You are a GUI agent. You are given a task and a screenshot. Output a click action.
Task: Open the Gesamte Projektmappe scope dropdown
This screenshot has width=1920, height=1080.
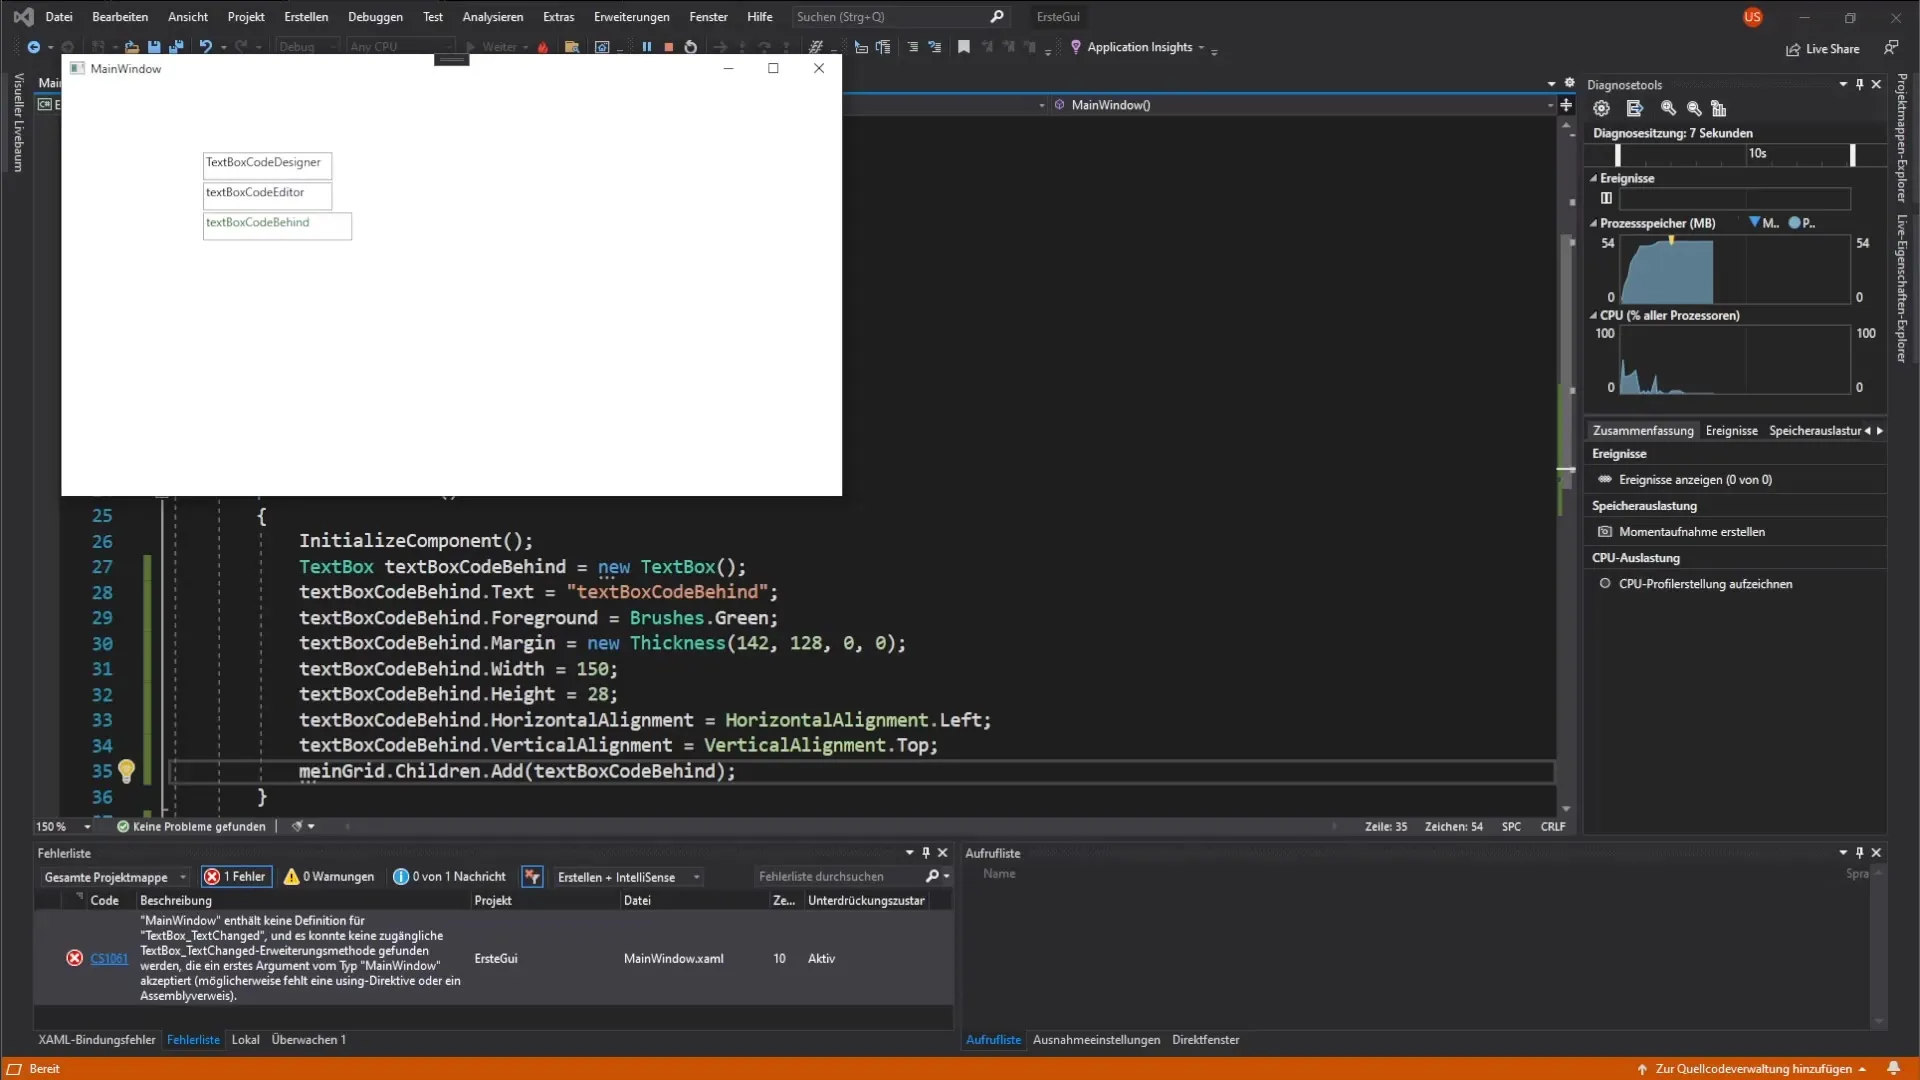pos(115,877)
